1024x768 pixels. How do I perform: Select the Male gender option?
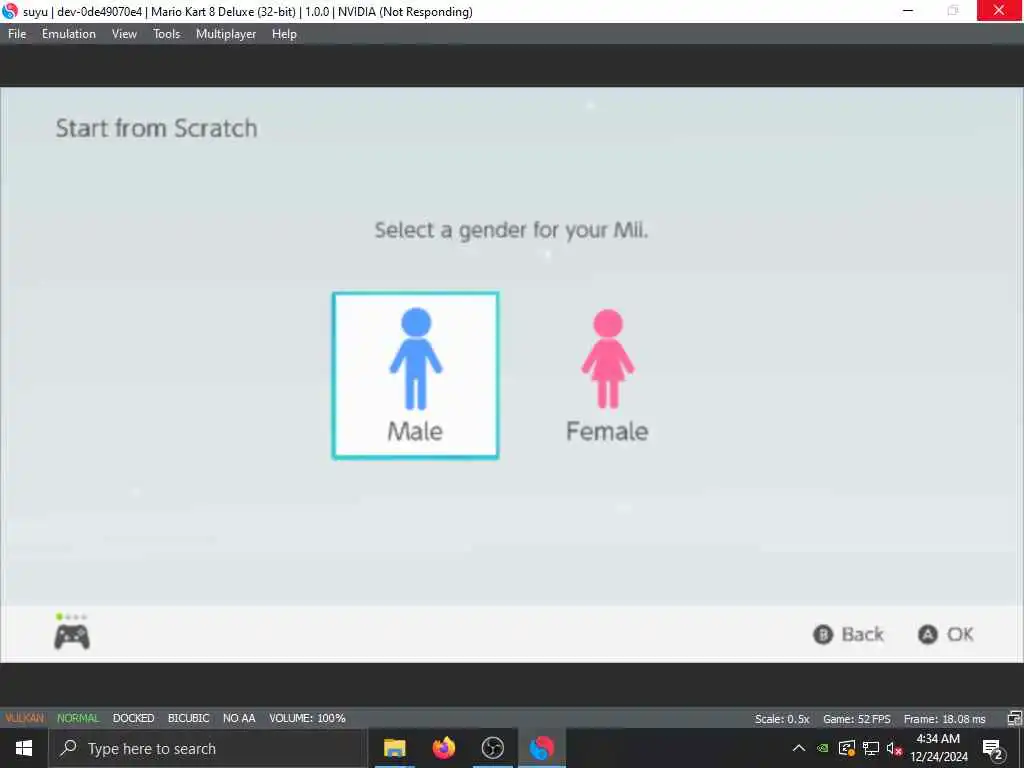click(415, 376)
